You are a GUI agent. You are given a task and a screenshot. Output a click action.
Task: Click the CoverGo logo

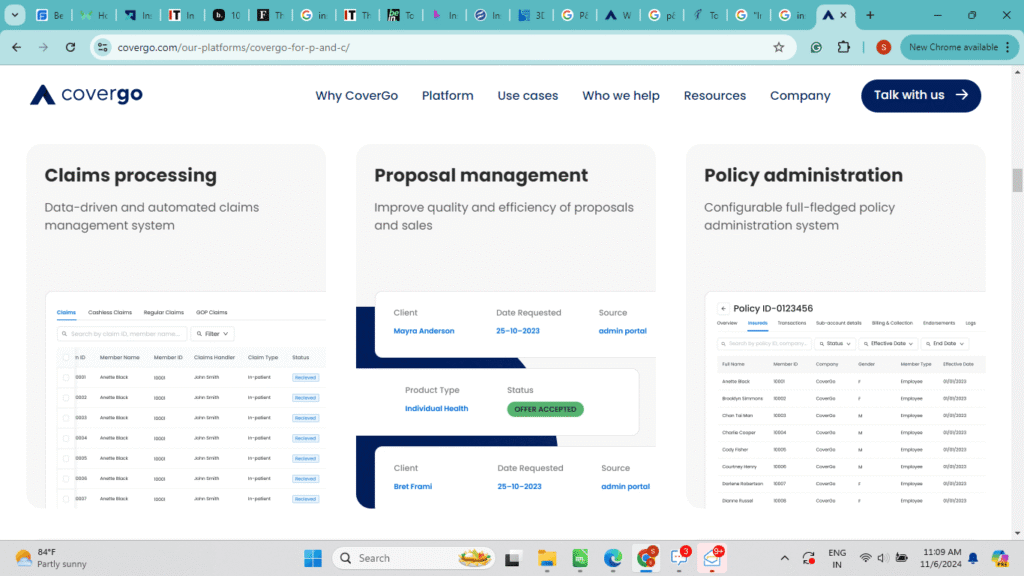point(86,95)
